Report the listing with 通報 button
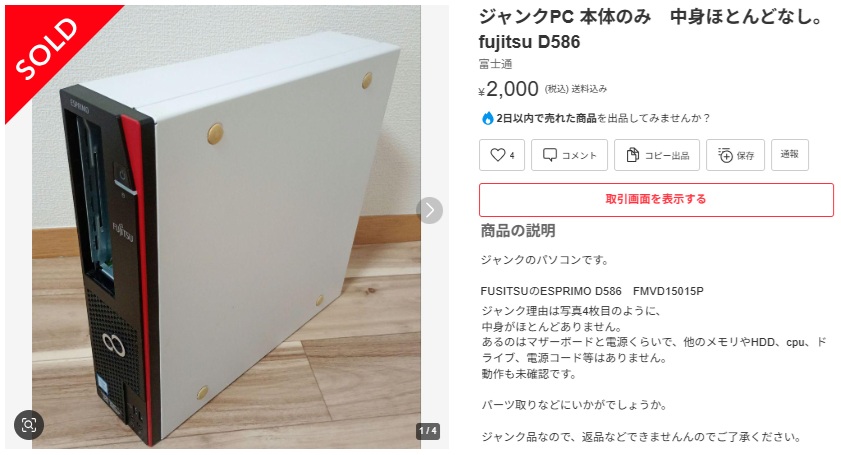 [x=790, y=155]
